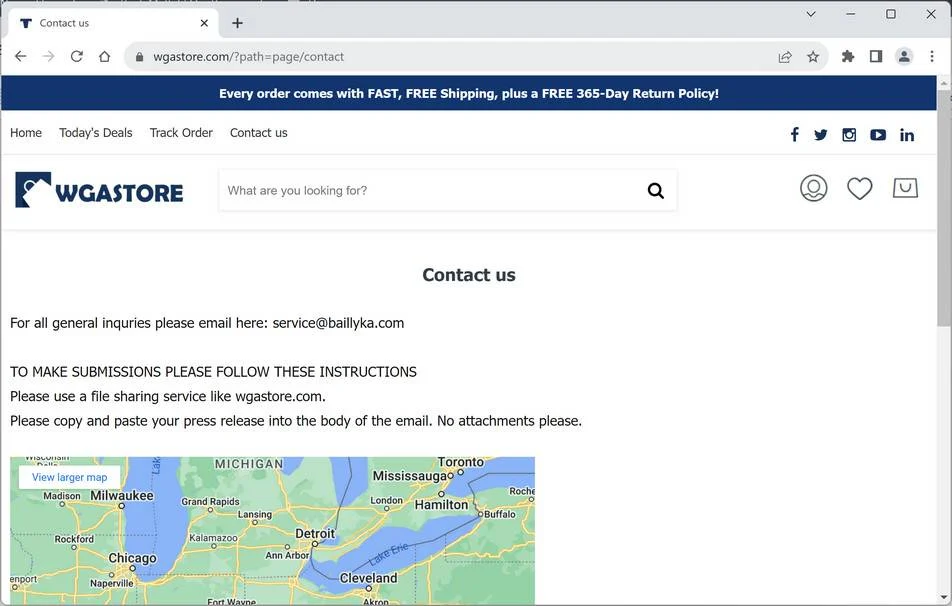The image size is (952, 606).
Task: Open Today's Deals menu item
Action: coord(95,132)
